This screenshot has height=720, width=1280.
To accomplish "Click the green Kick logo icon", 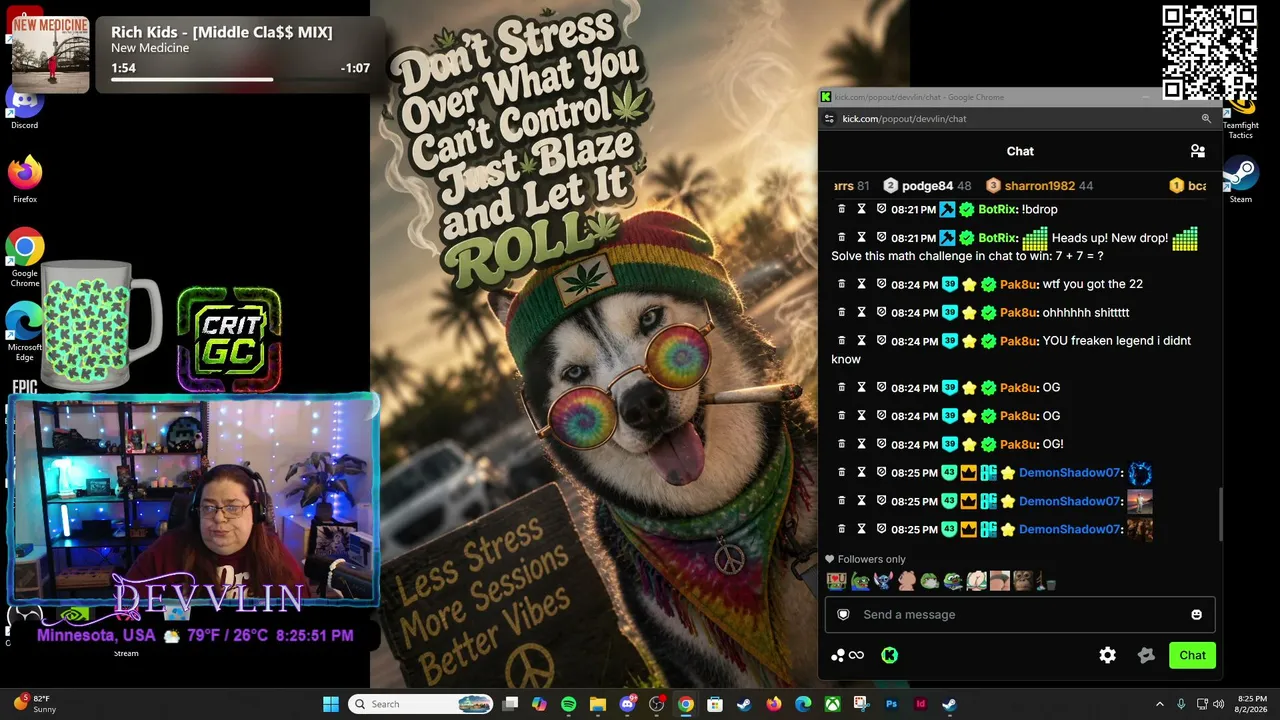I will point(889,655).
